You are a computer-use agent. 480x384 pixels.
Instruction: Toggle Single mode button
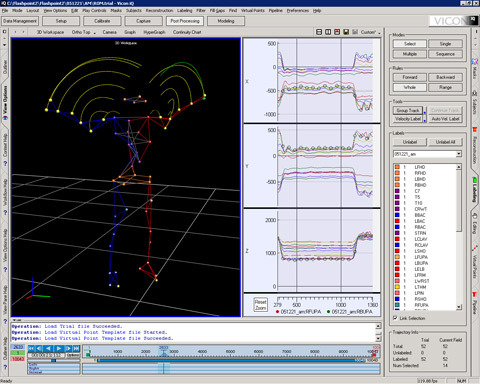coord(445,44)
